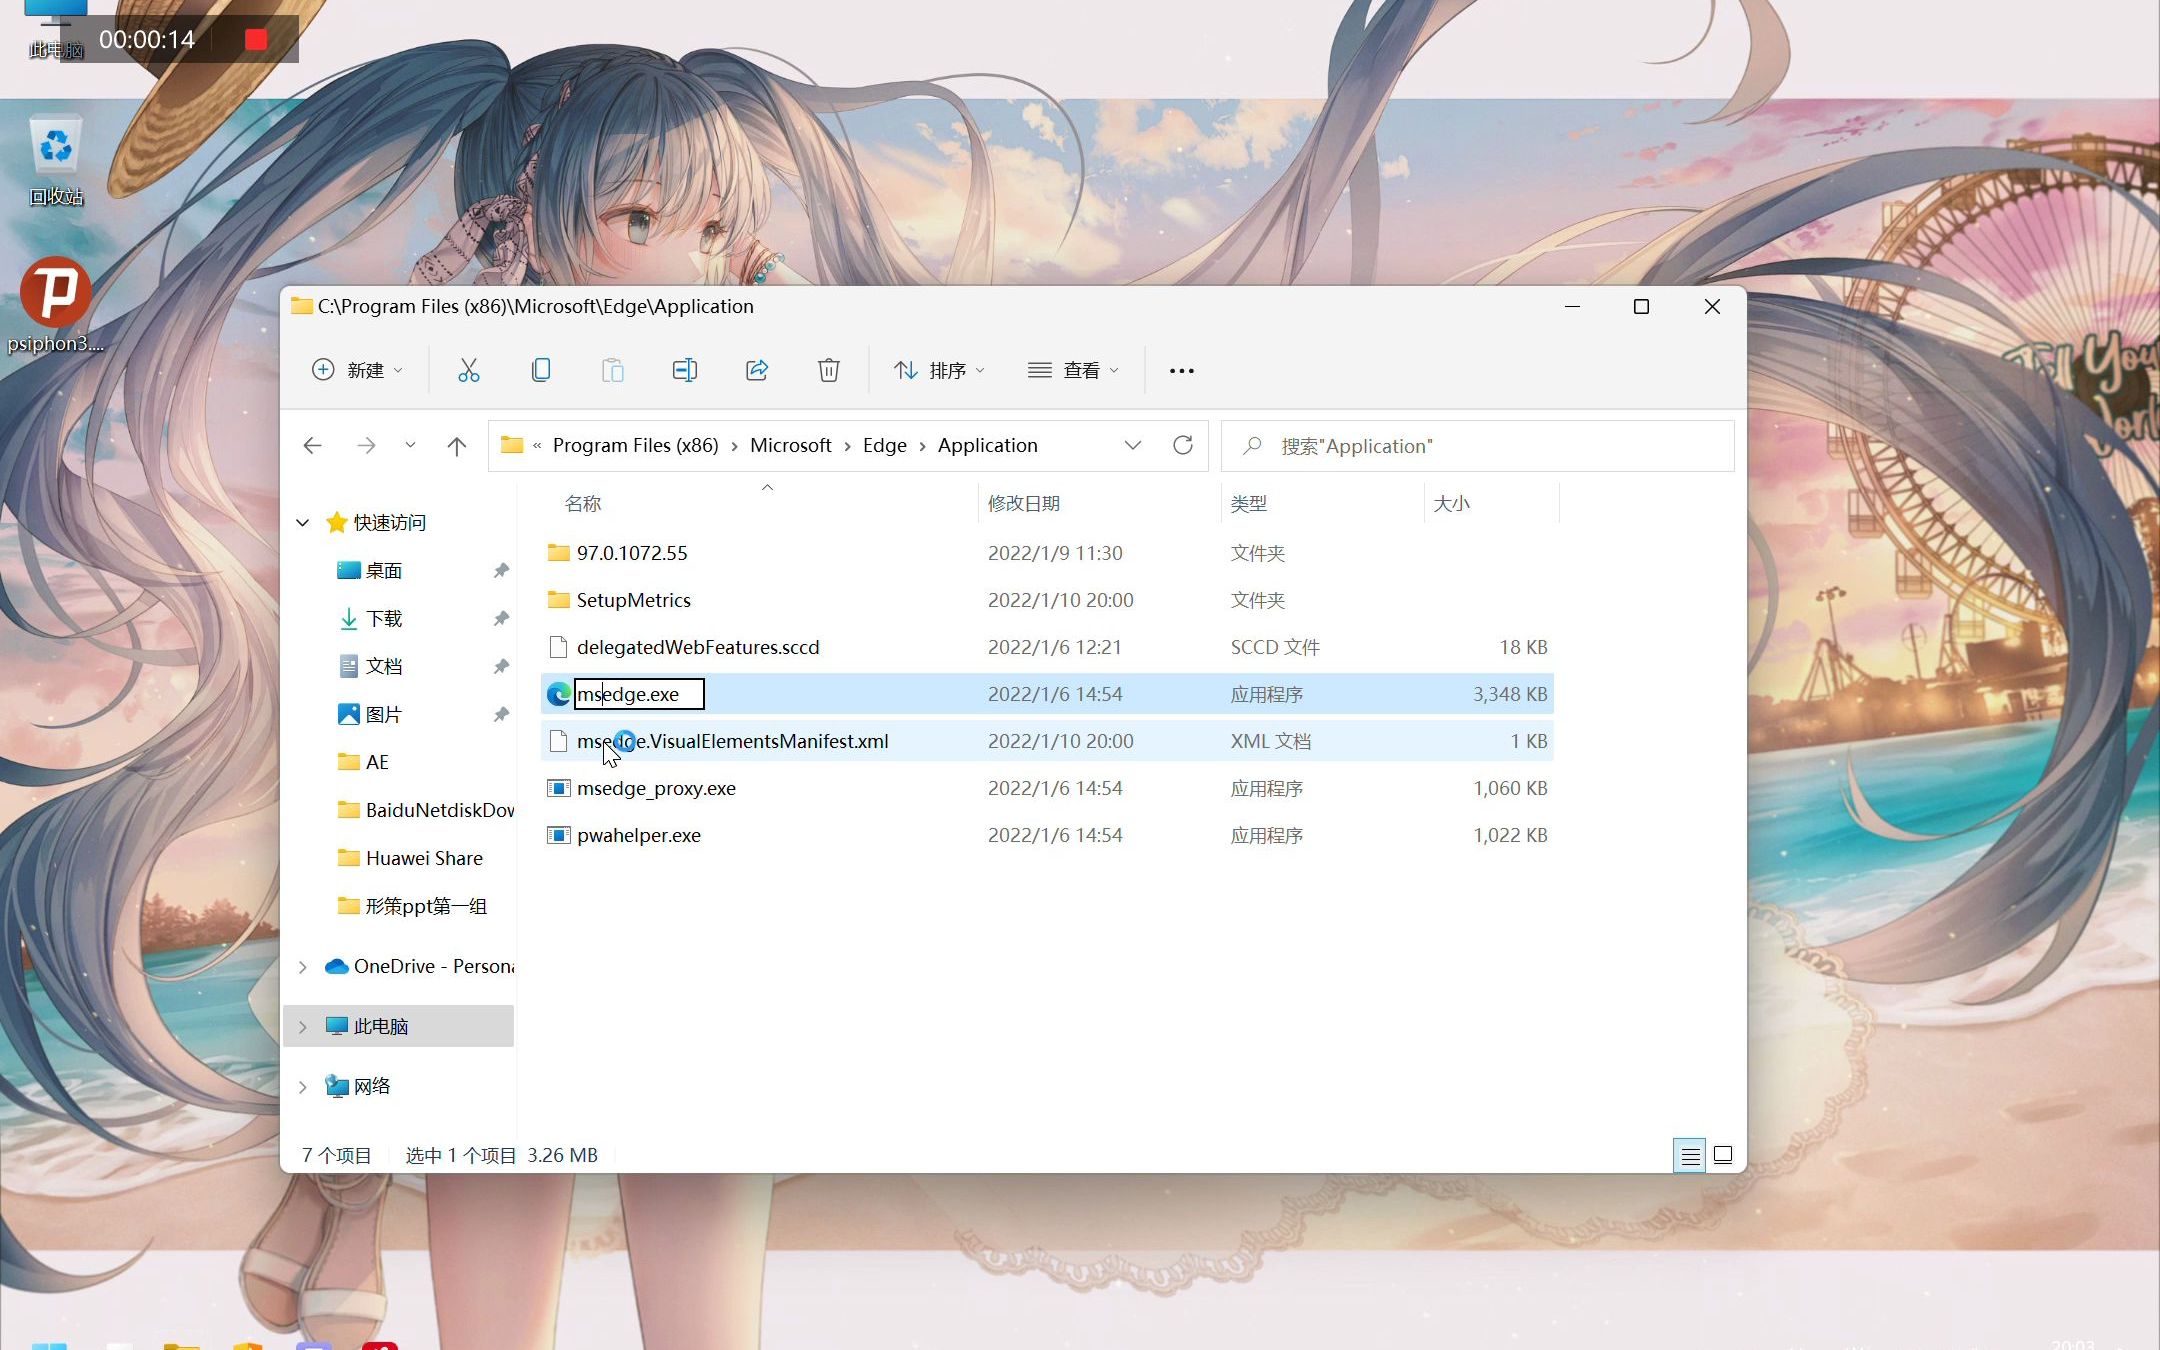Refresh the current folder view

[x=1183, y=445]
